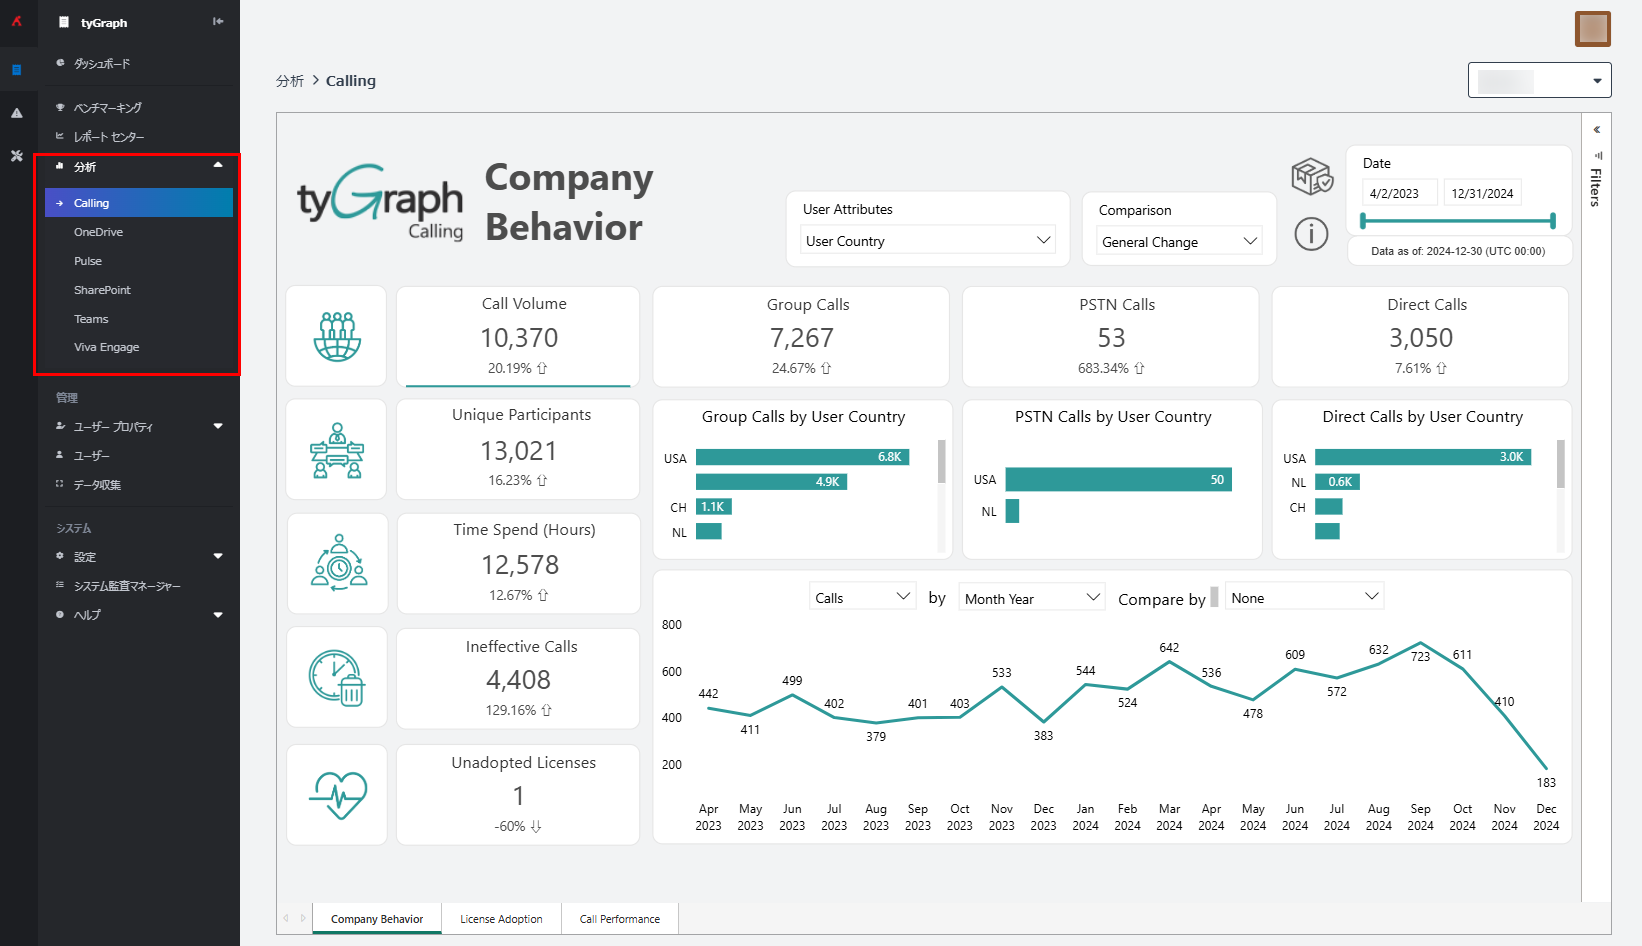Click the USA 6.8K bar in Group Calls
The image size is (1642, 946).
(x=802, y=457)
